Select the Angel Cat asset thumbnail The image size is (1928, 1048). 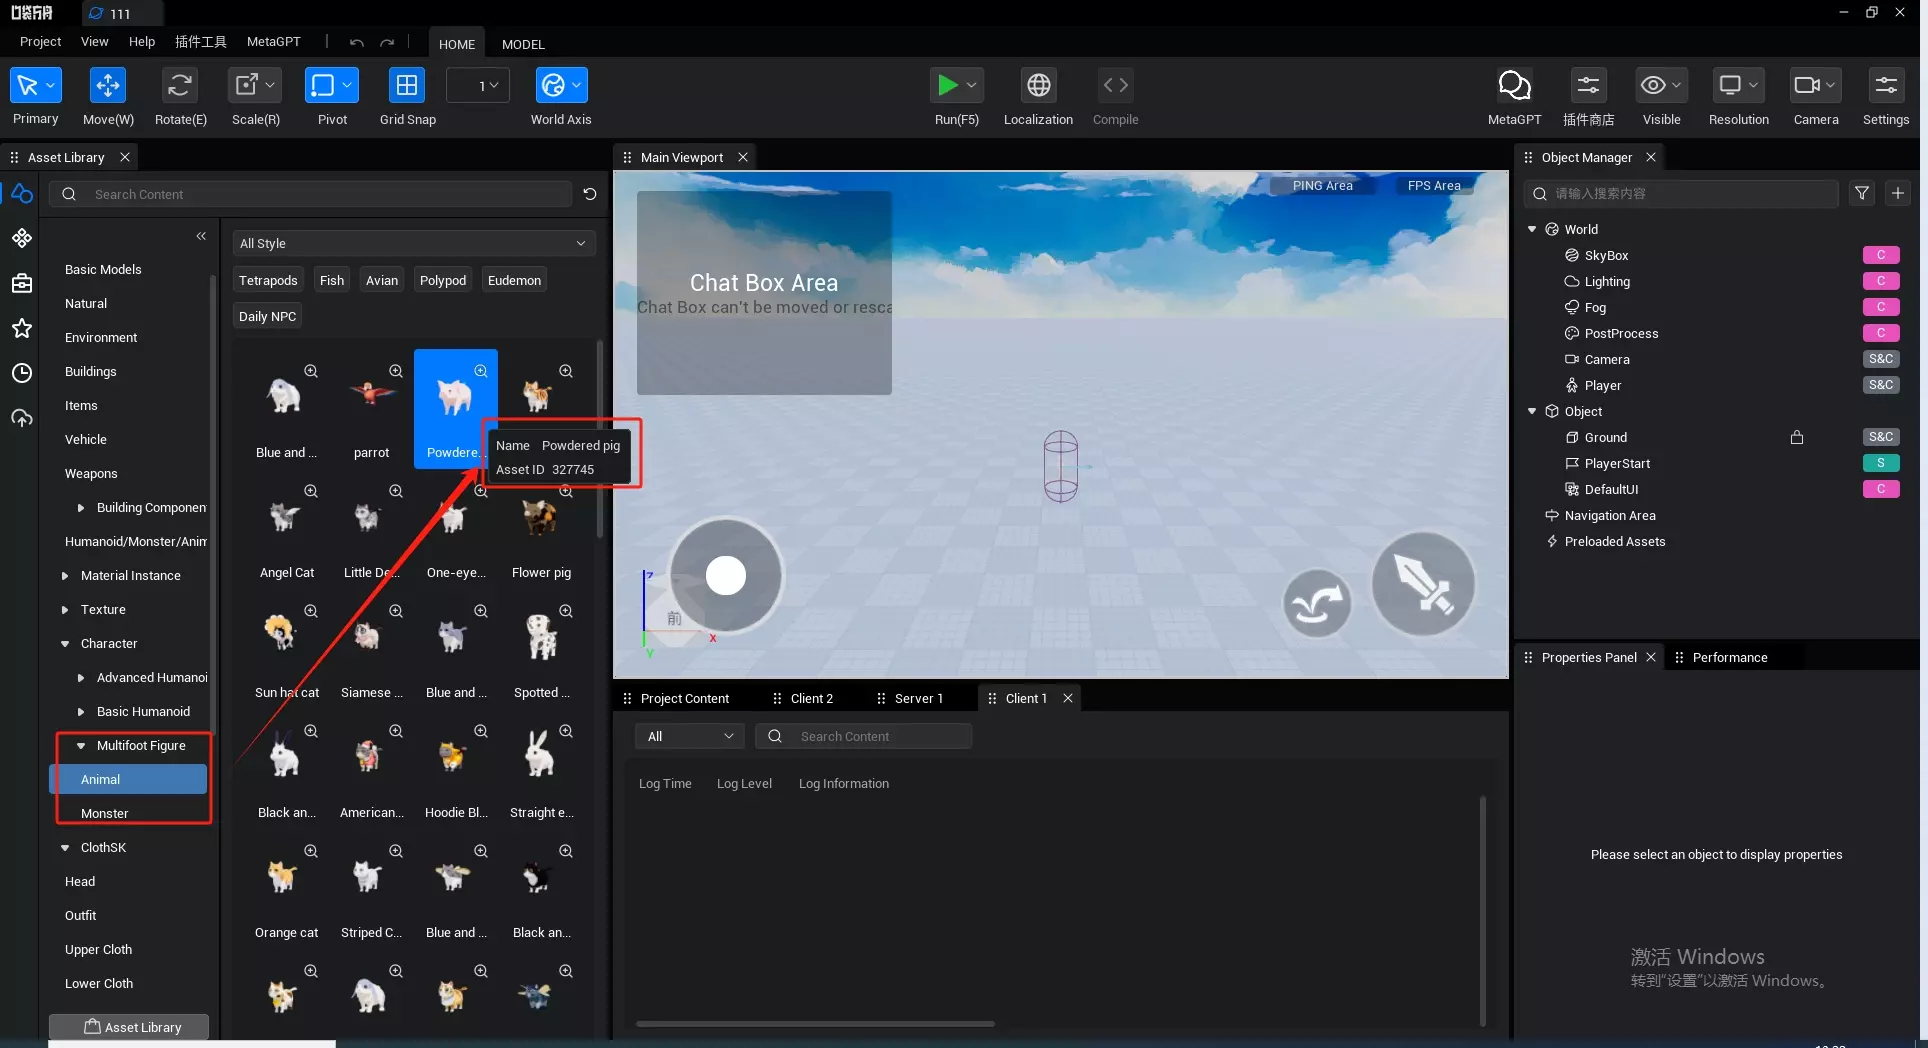point(286,519)
